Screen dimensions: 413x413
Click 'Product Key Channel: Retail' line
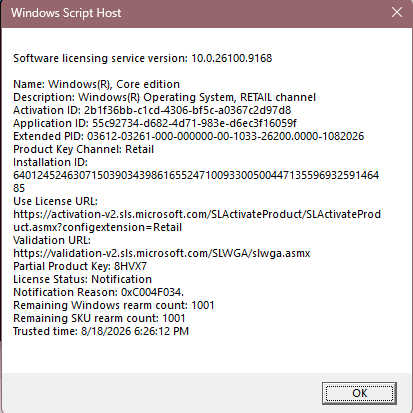pos(83,149)
